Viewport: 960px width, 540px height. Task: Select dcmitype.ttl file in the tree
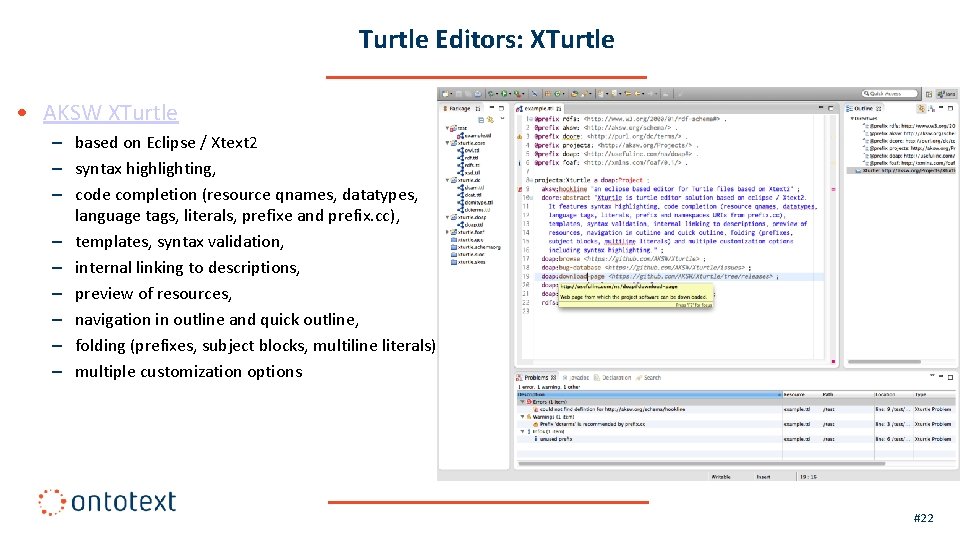[474, 203]
